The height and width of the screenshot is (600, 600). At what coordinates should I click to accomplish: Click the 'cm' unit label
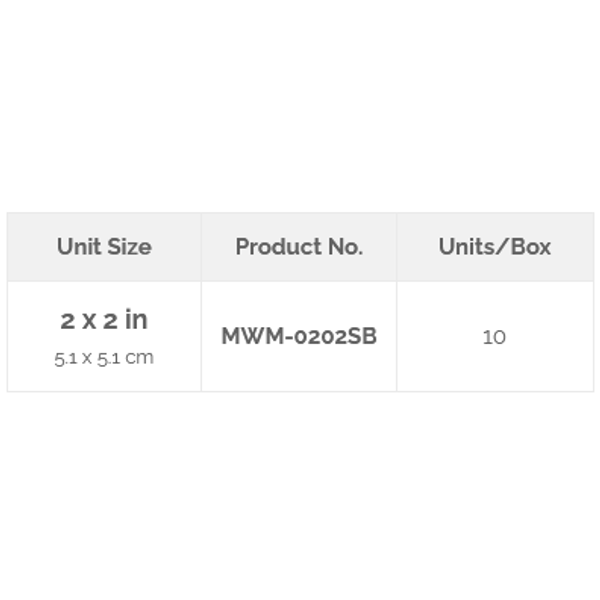point(140,358)
